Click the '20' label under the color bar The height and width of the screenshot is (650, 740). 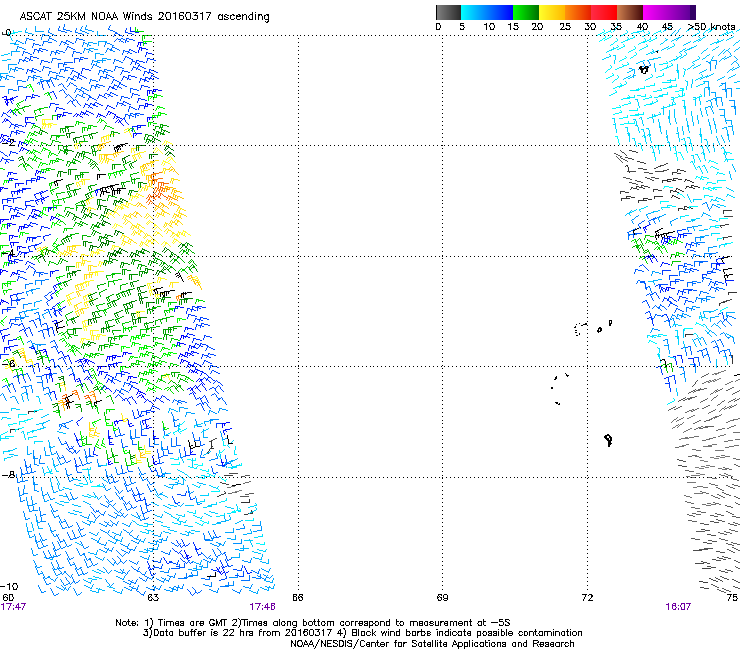click(537, 27)
